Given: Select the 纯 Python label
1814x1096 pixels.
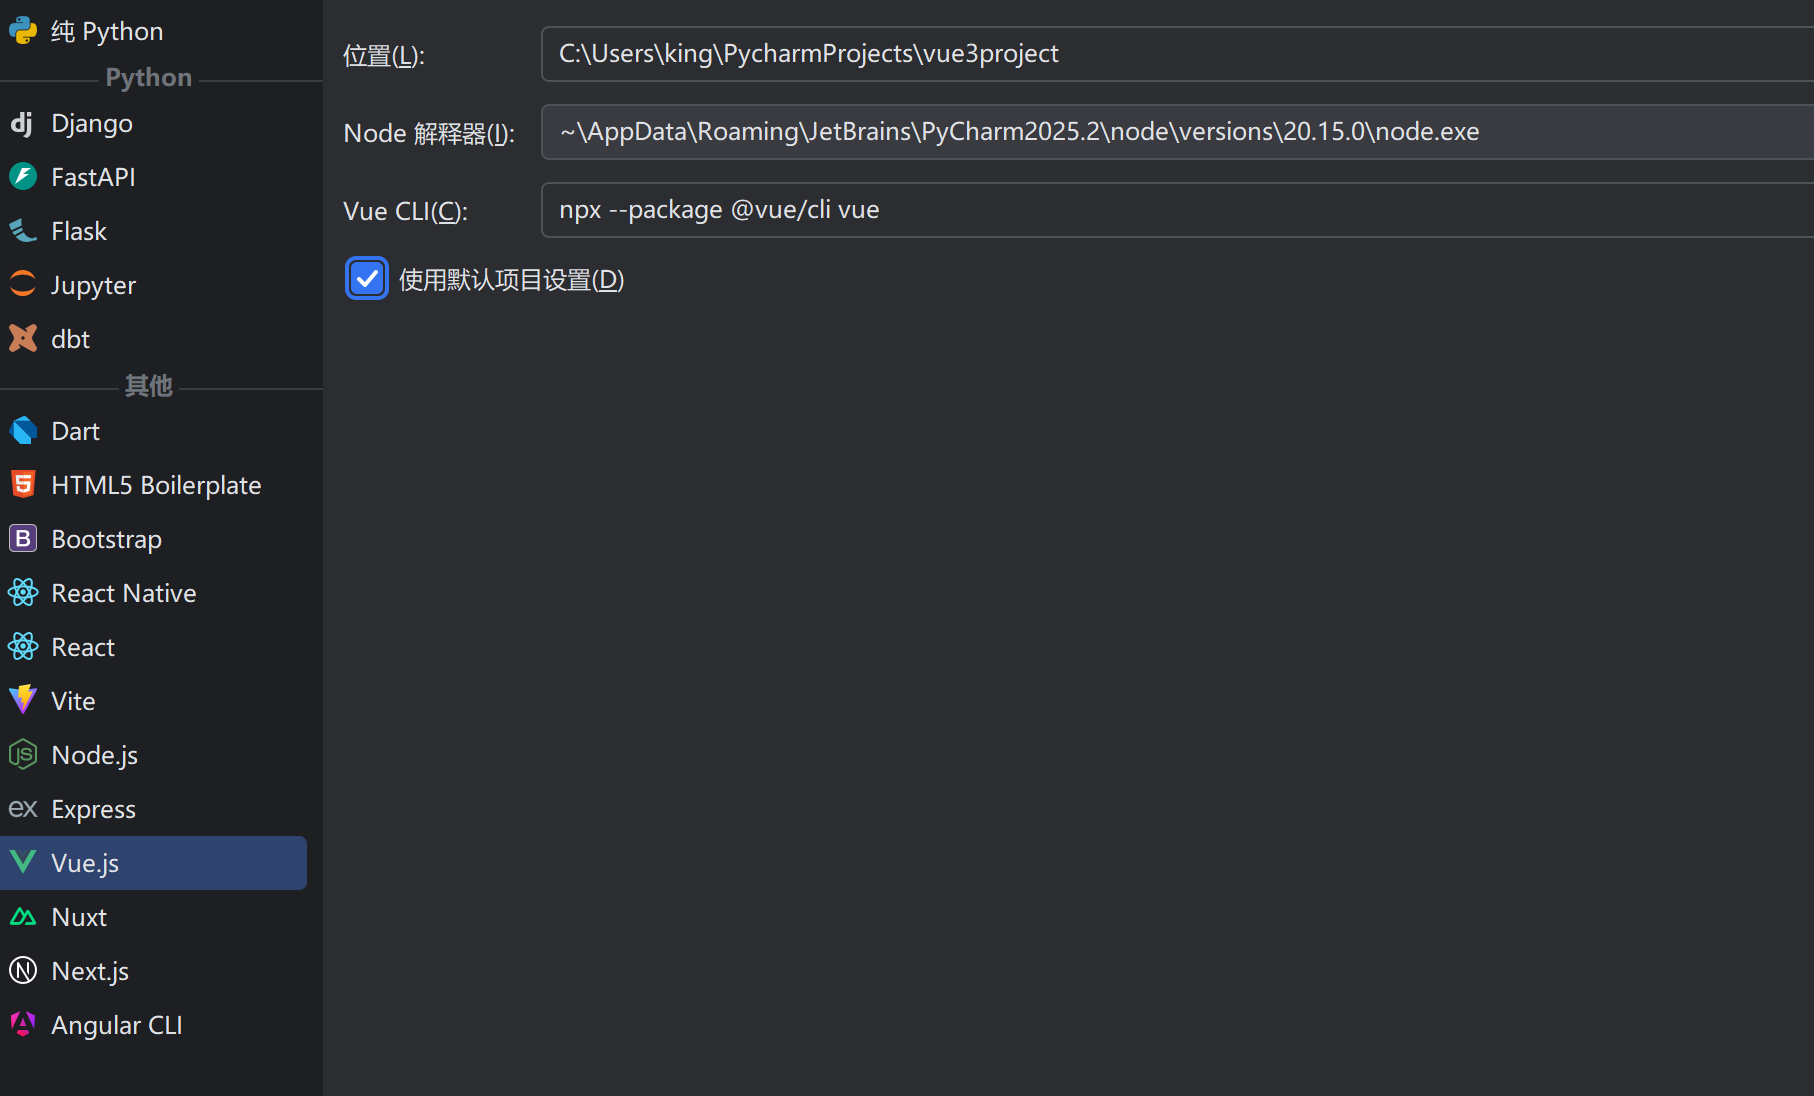Looking at the screenshot, I should 107,31.
